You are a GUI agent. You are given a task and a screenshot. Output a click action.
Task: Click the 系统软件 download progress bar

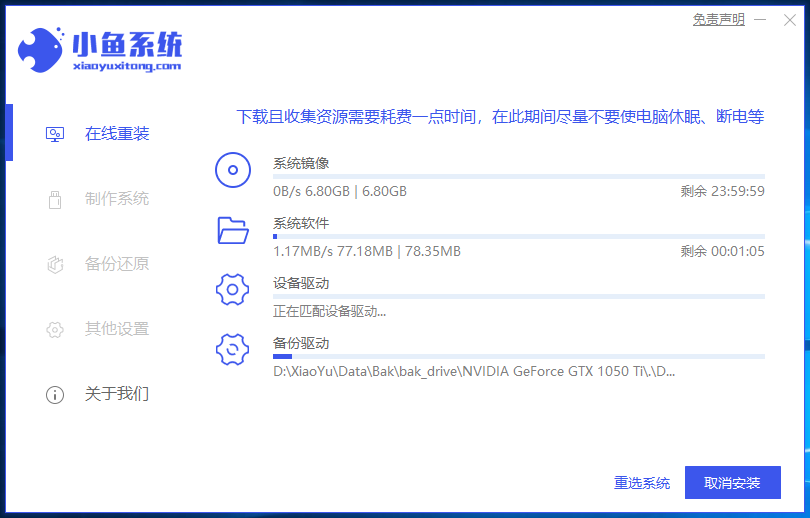coord(518,237)
